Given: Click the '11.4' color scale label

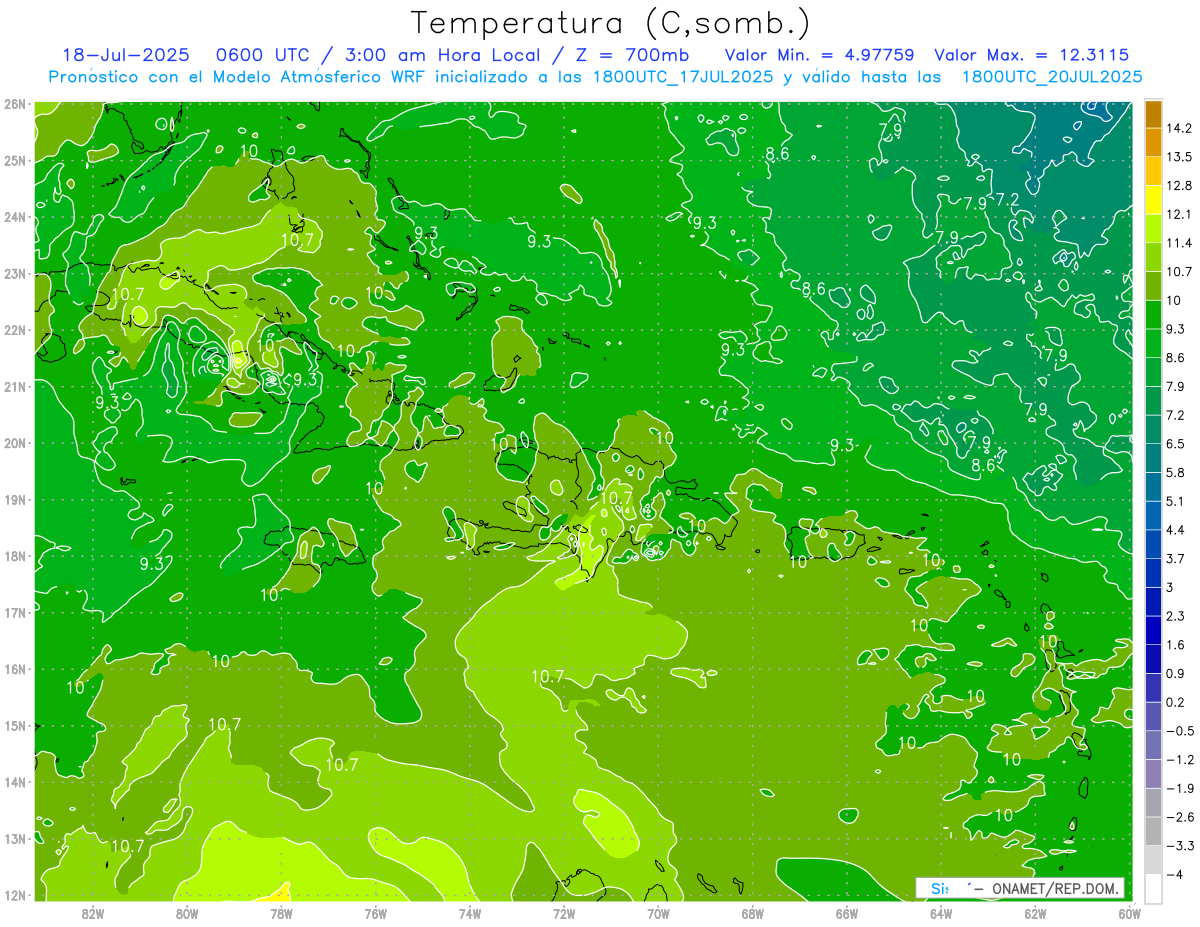Looking at the screenshot, I should (1179, 243).
